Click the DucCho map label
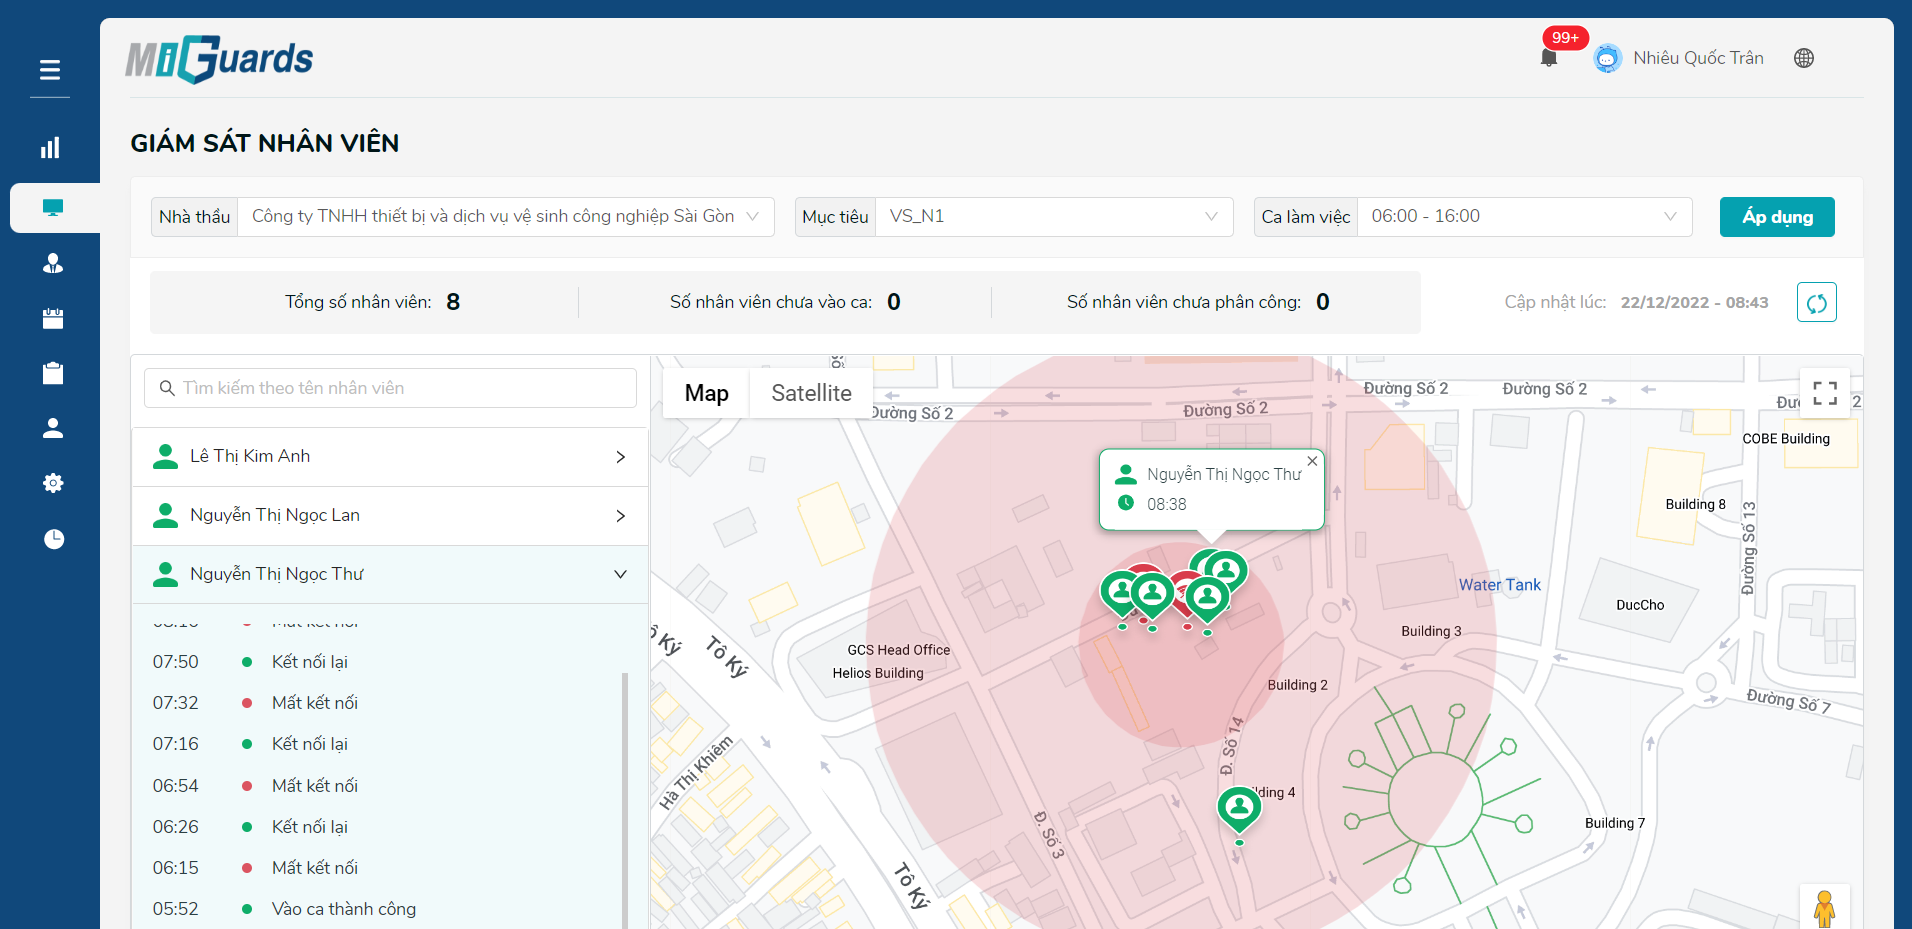Image resolution: width=1912 pixels, height=929 pixels. (1640, 605)
